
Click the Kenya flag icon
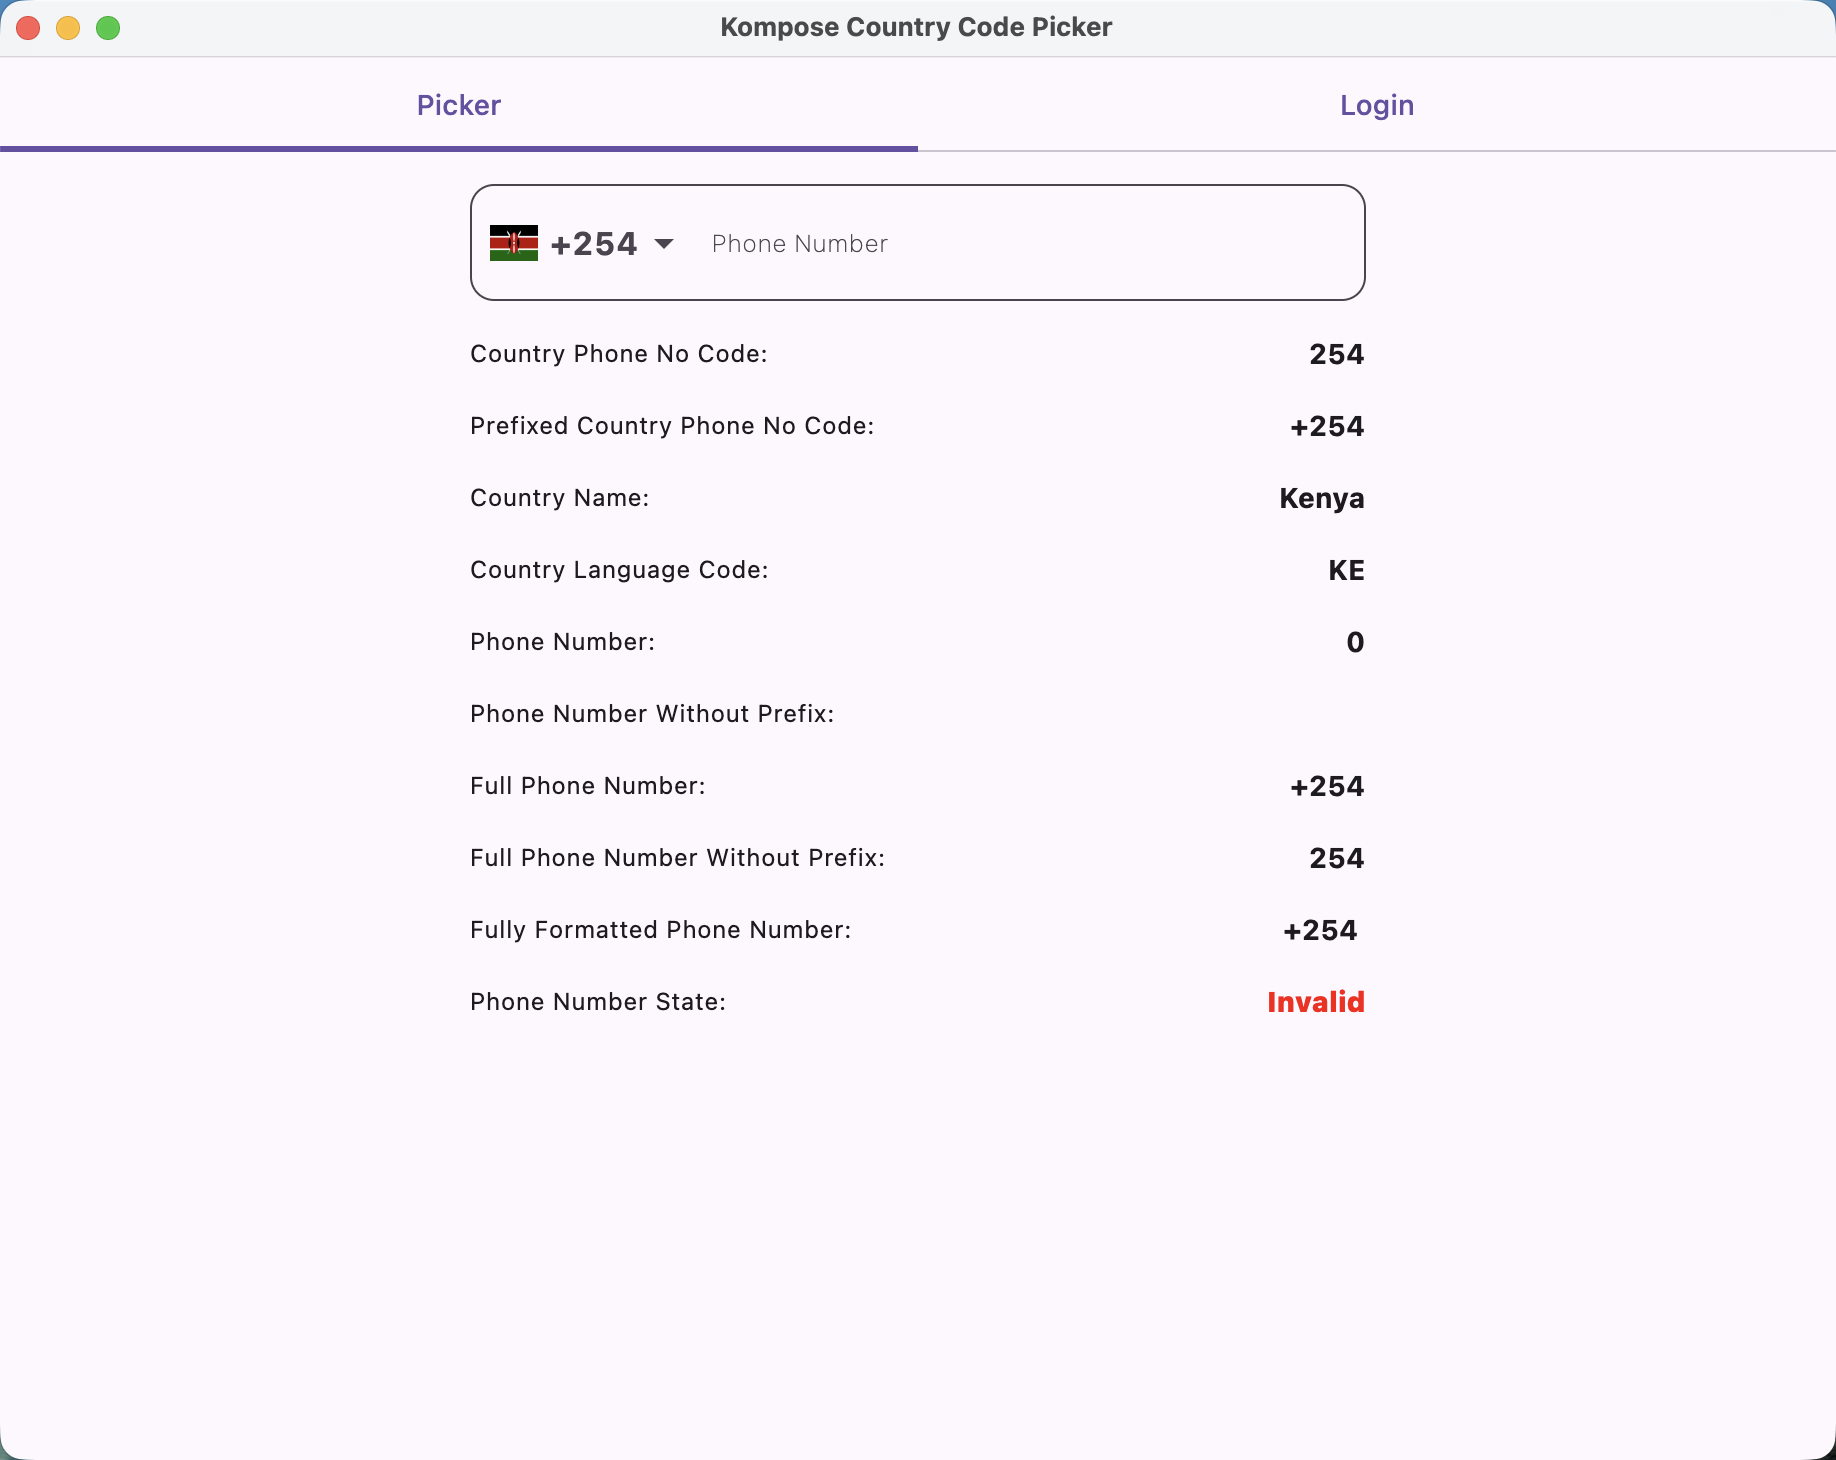point(513,242)
